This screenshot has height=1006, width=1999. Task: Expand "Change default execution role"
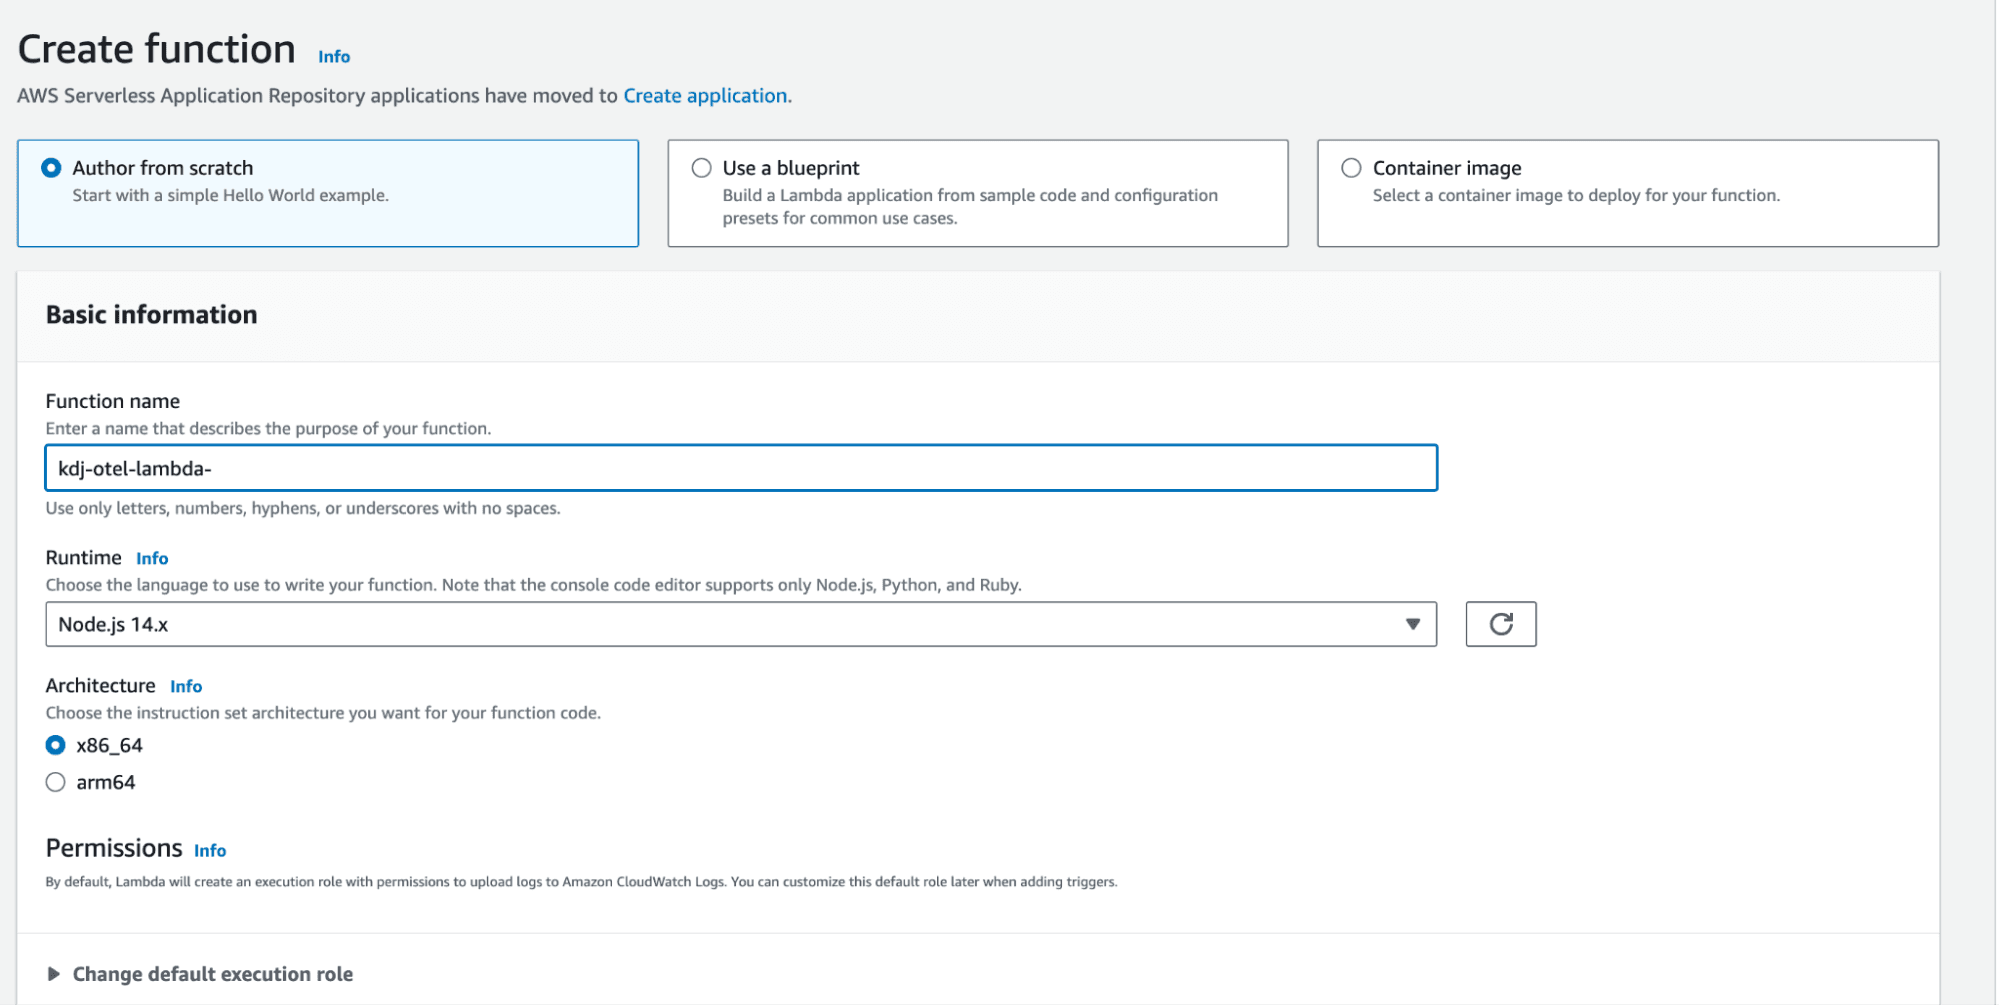coord(212,973)
